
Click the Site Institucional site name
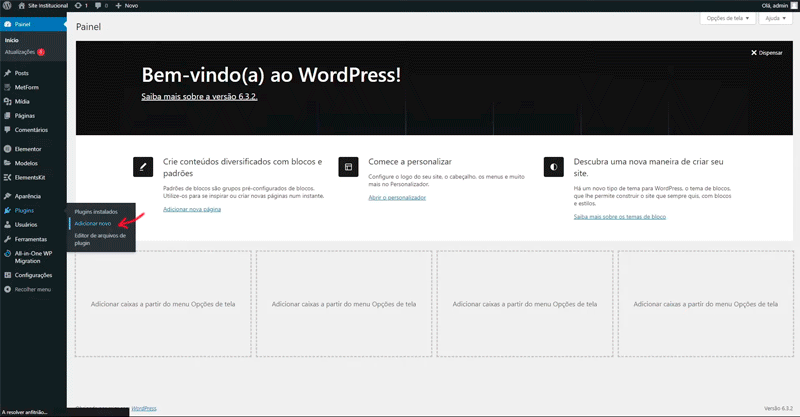(48, 6)
